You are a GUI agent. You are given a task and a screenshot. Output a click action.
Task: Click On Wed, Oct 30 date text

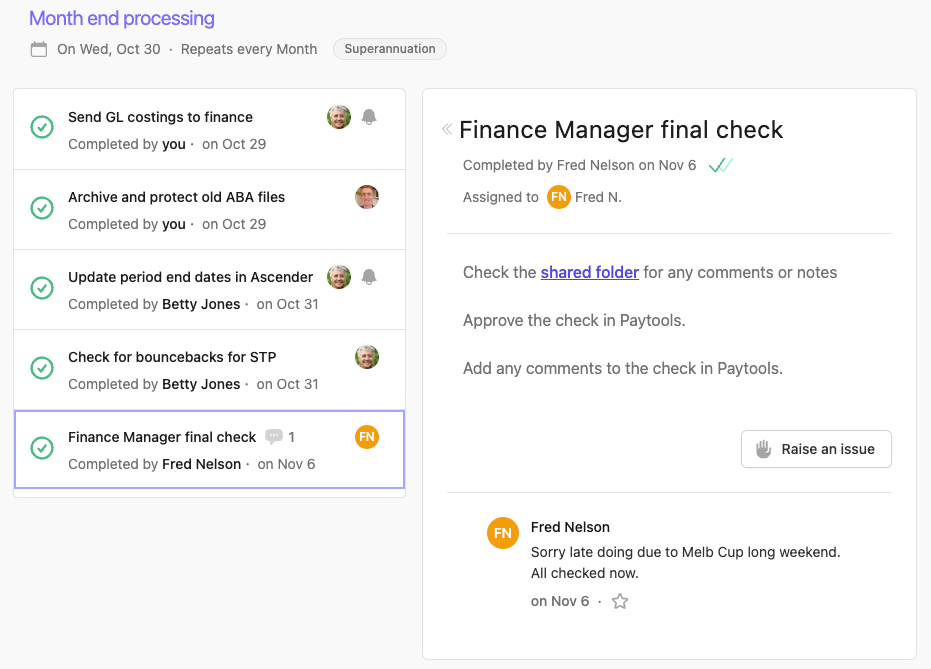coord(109,49)
